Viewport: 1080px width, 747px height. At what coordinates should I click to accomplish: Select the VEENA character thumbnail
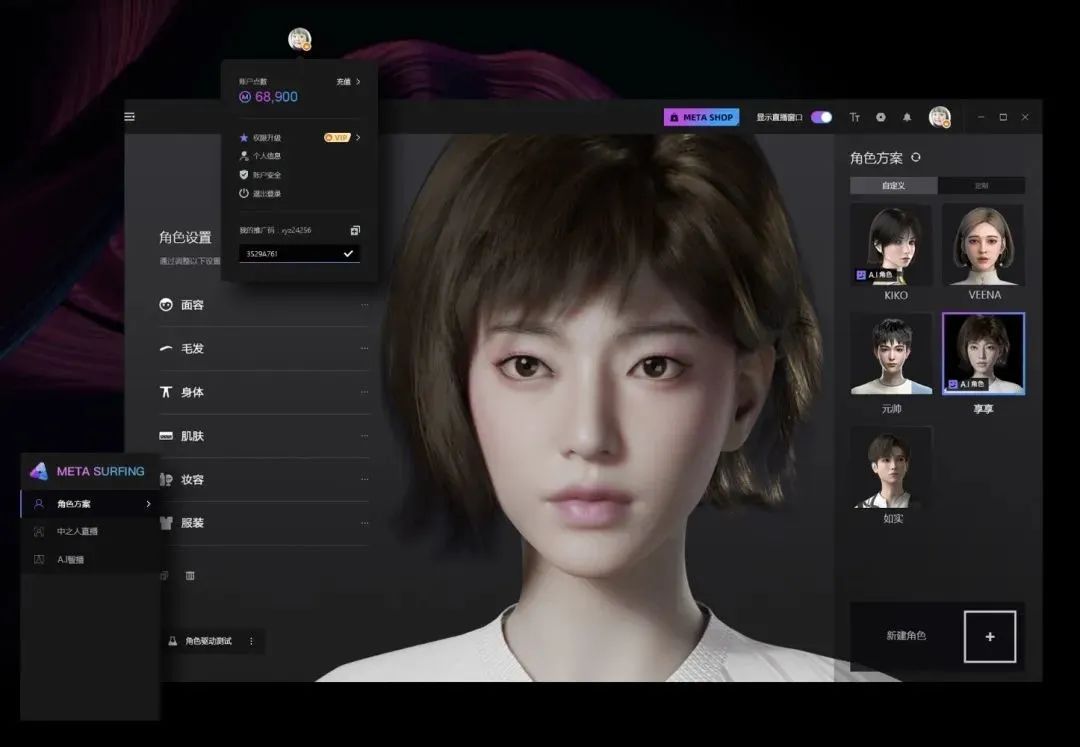(983, 245)
